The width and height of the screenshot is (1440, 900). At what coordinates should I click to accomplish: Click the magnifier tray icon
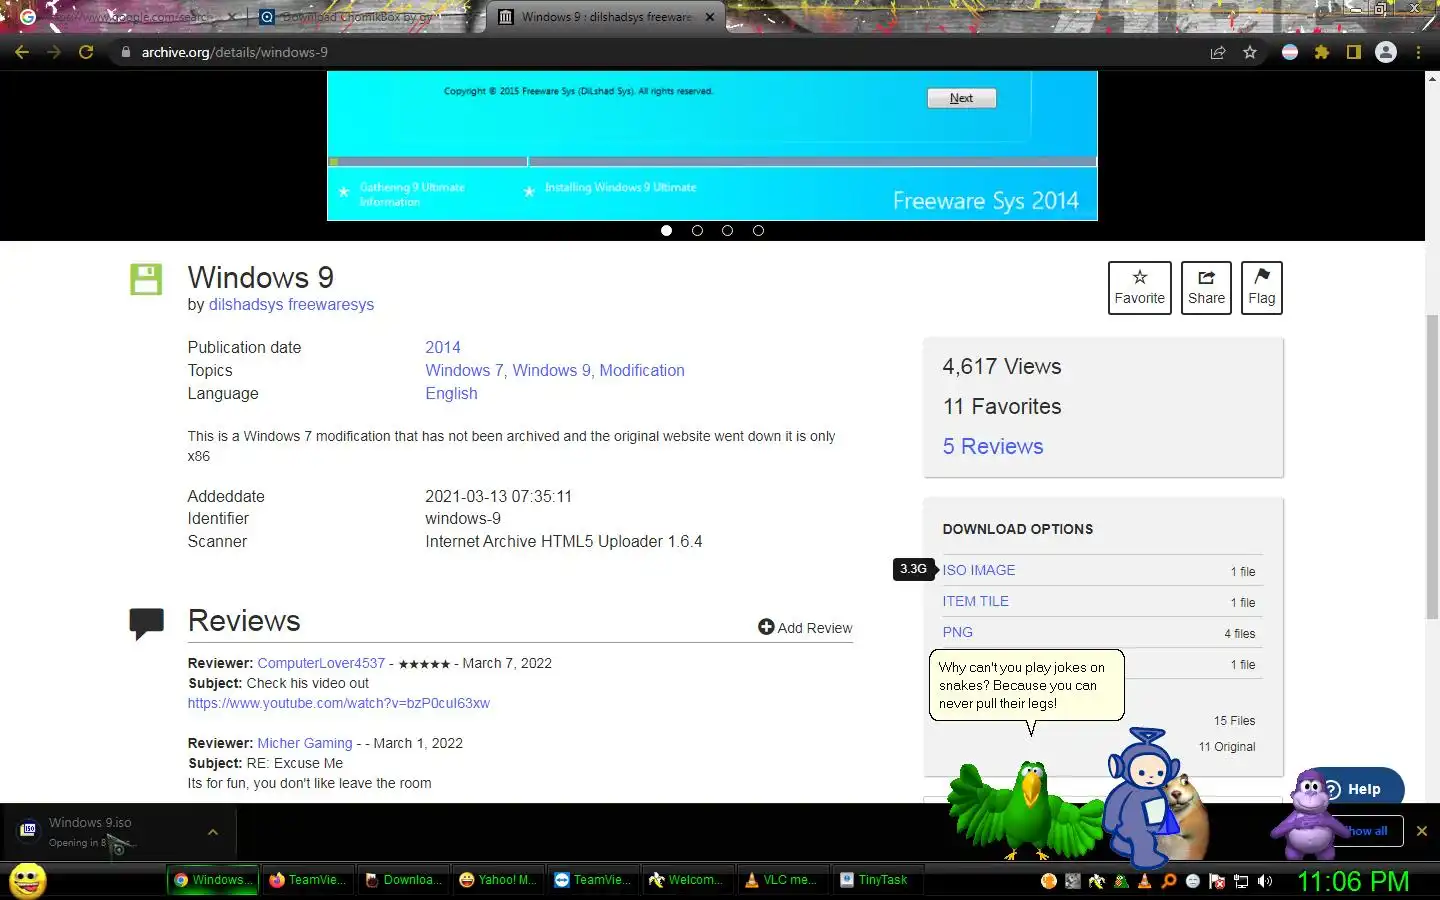point(1169,881)
